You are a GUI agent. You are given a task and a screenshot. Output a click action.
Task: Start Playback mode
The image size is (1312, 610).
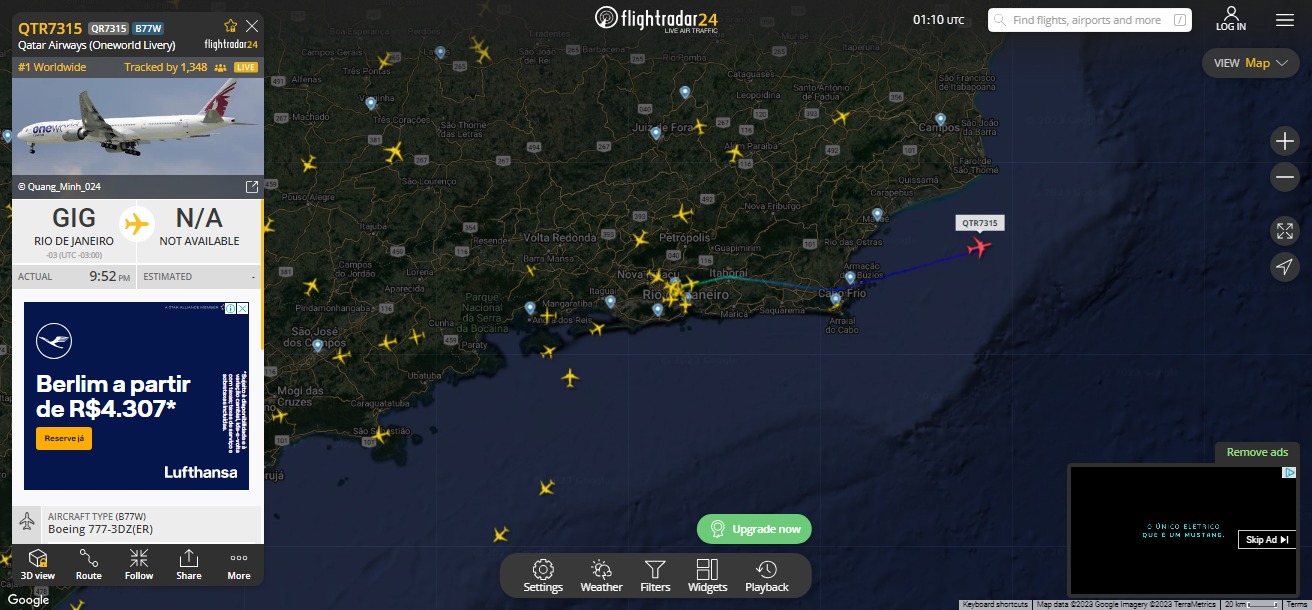click(767, 576)
